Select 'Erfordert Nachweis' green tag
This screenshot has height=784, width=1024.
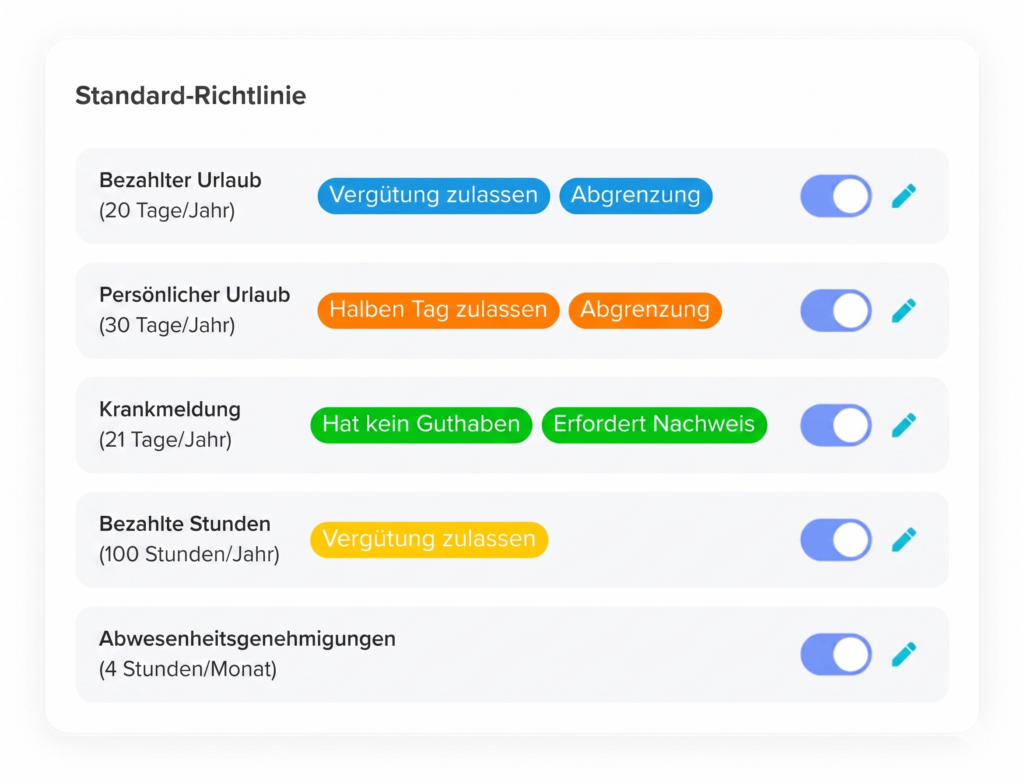[654, 425]
